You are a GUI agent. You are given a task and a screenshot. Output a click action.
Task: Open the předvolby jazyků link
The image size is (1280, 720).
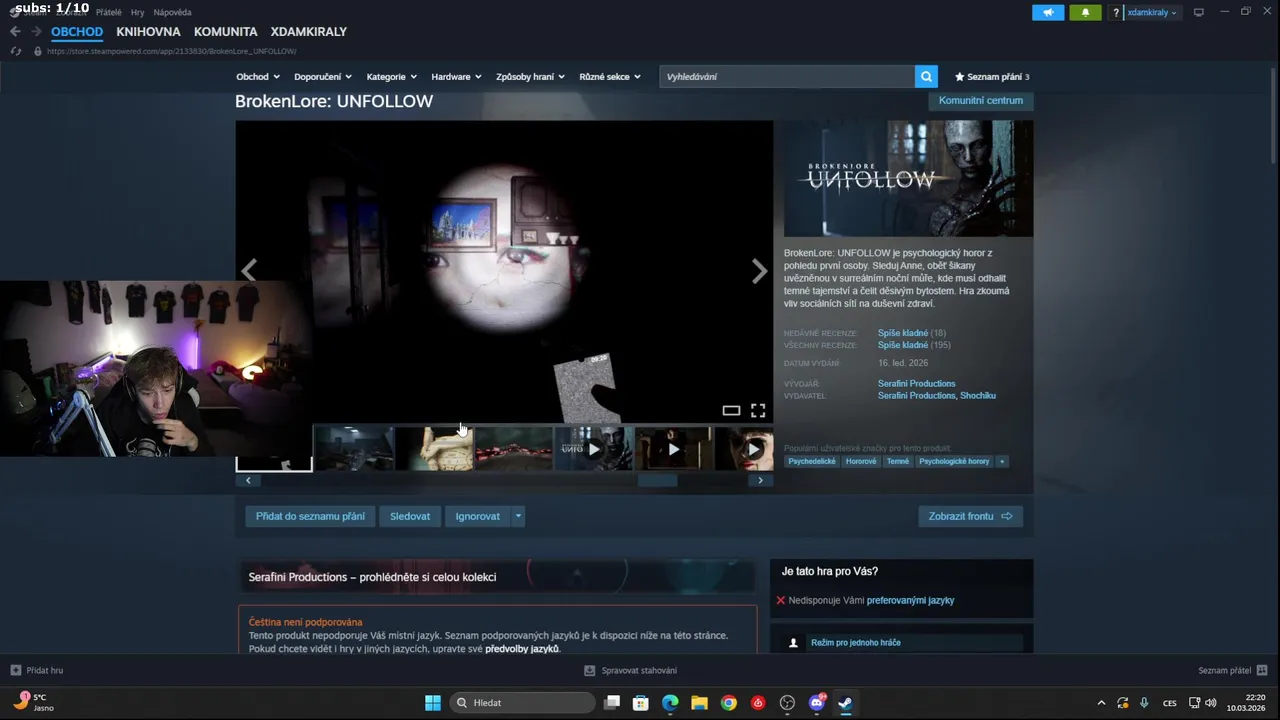point(522,649)
